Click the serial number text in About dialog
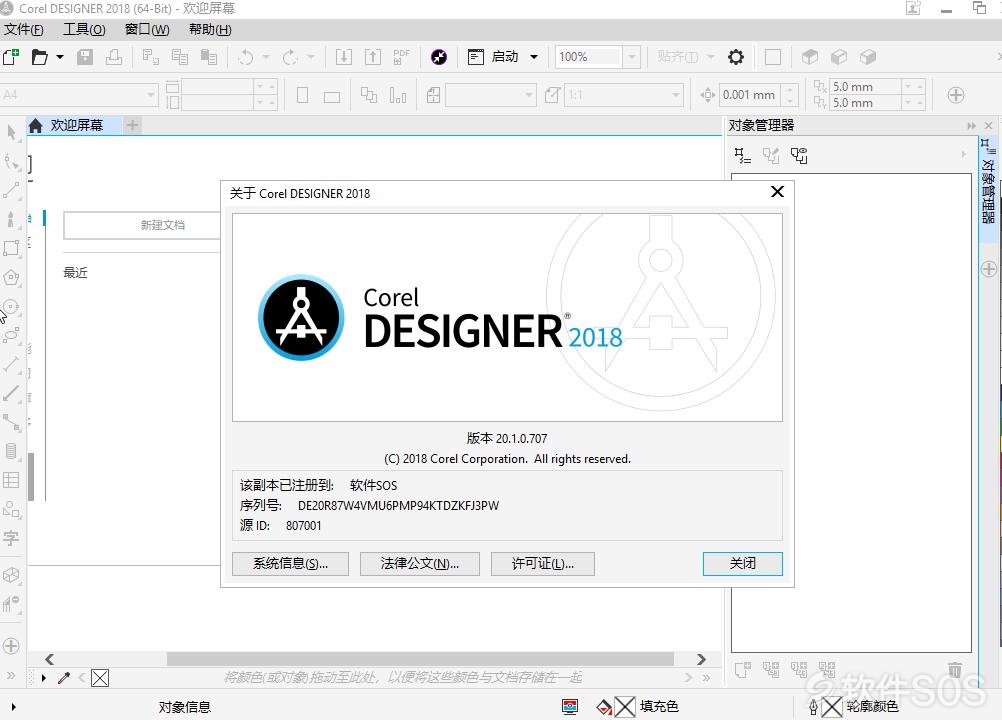1002x720 pixels. 398,505
